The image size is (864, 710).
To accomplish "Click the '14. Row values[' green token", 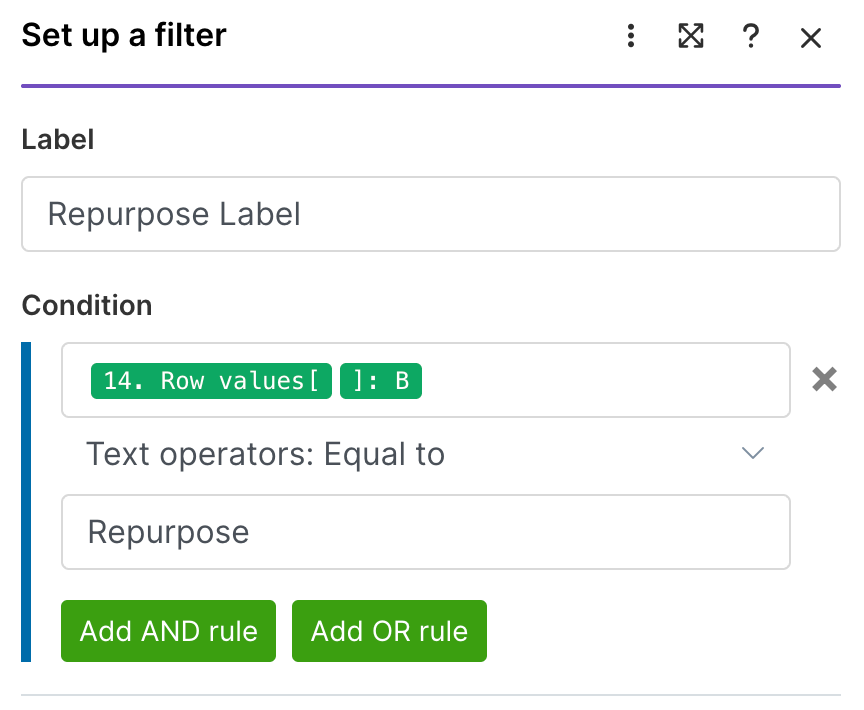I will pyautogui.click(x=211, y=381).
